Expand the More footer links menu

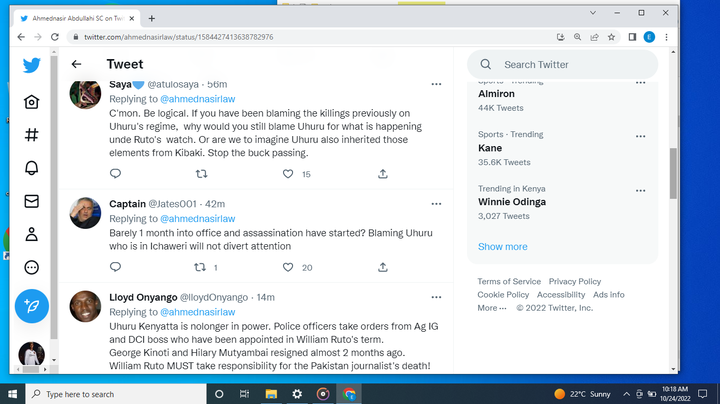tap(492, 308)
